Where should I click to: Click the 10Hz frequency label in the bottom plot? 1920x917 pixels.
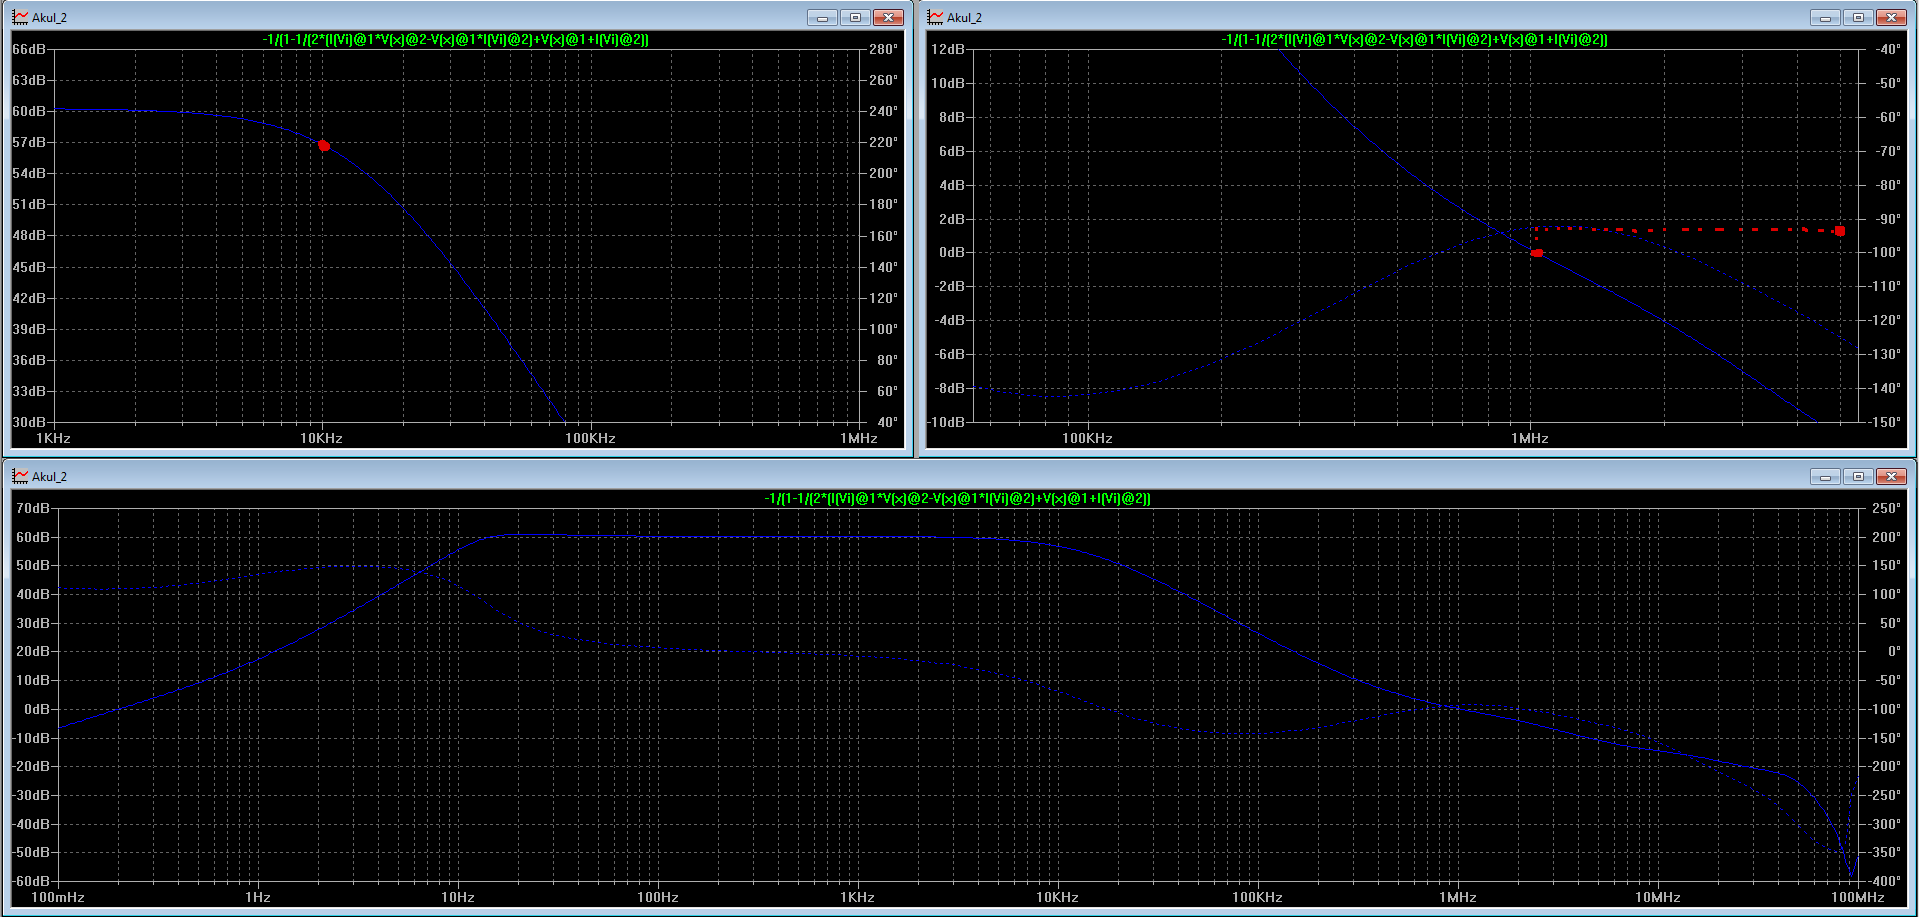458,897
